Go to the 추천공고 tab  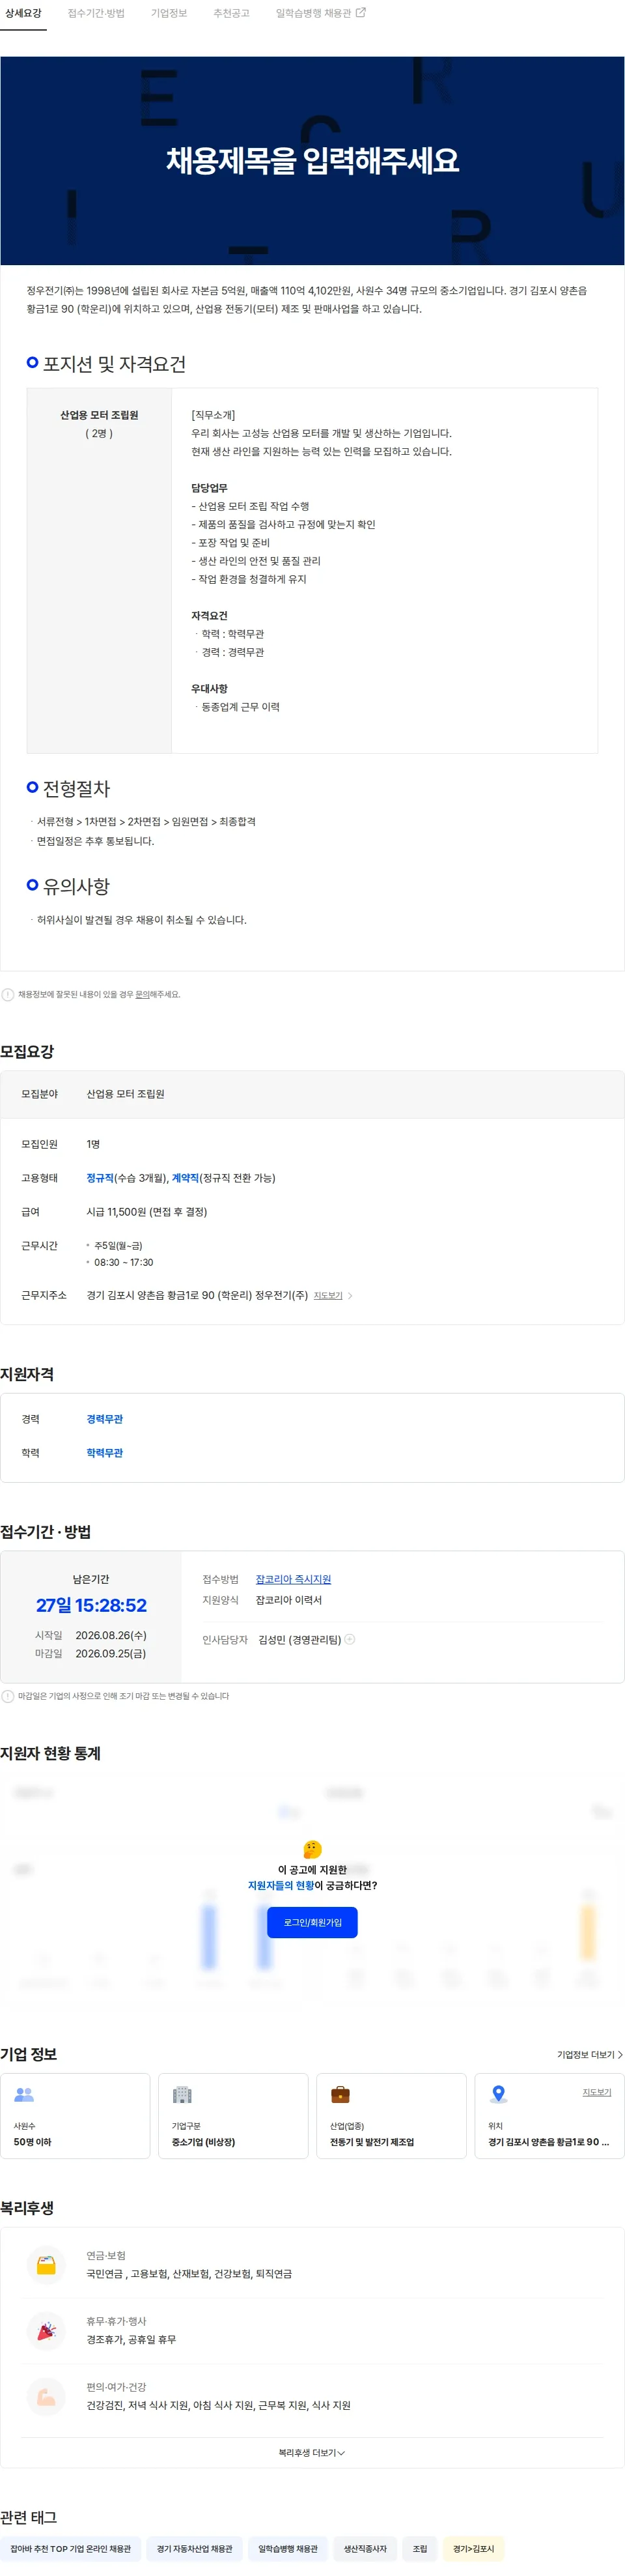click(231, 14)
